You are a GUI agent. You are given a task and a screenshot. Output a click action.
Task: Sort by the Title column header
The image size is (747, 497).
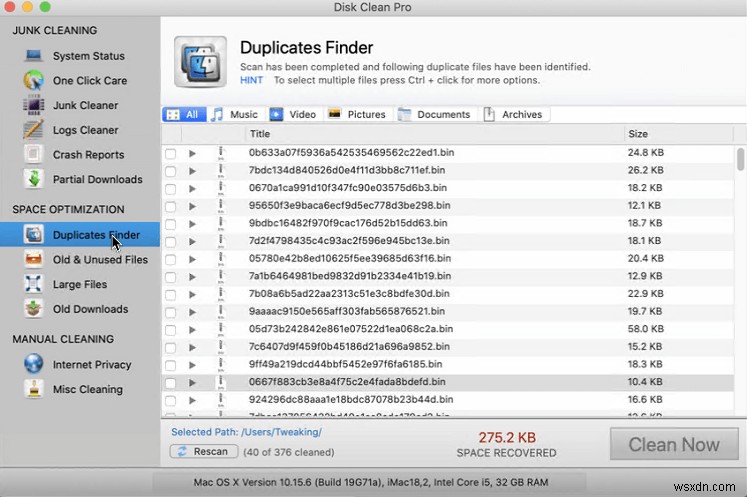pos(434,134)
